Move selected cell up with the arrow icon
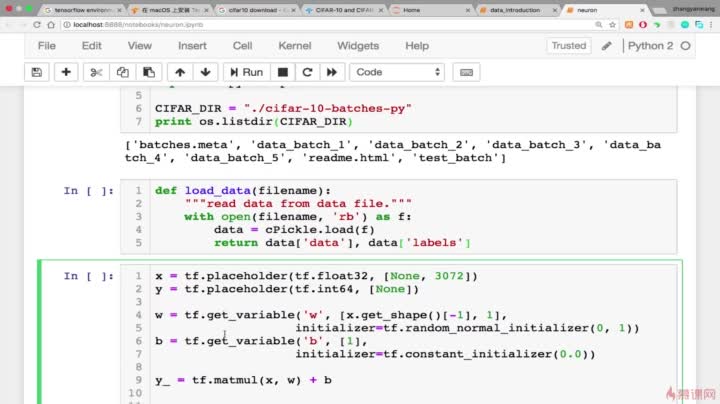Viewport: 720px width, 404px height. coord(180,72)
